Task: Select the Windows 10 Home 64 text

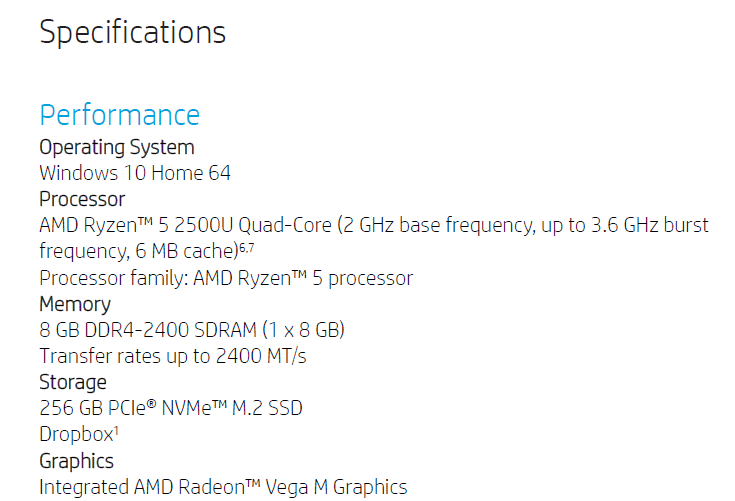Action: click(135, 173)
